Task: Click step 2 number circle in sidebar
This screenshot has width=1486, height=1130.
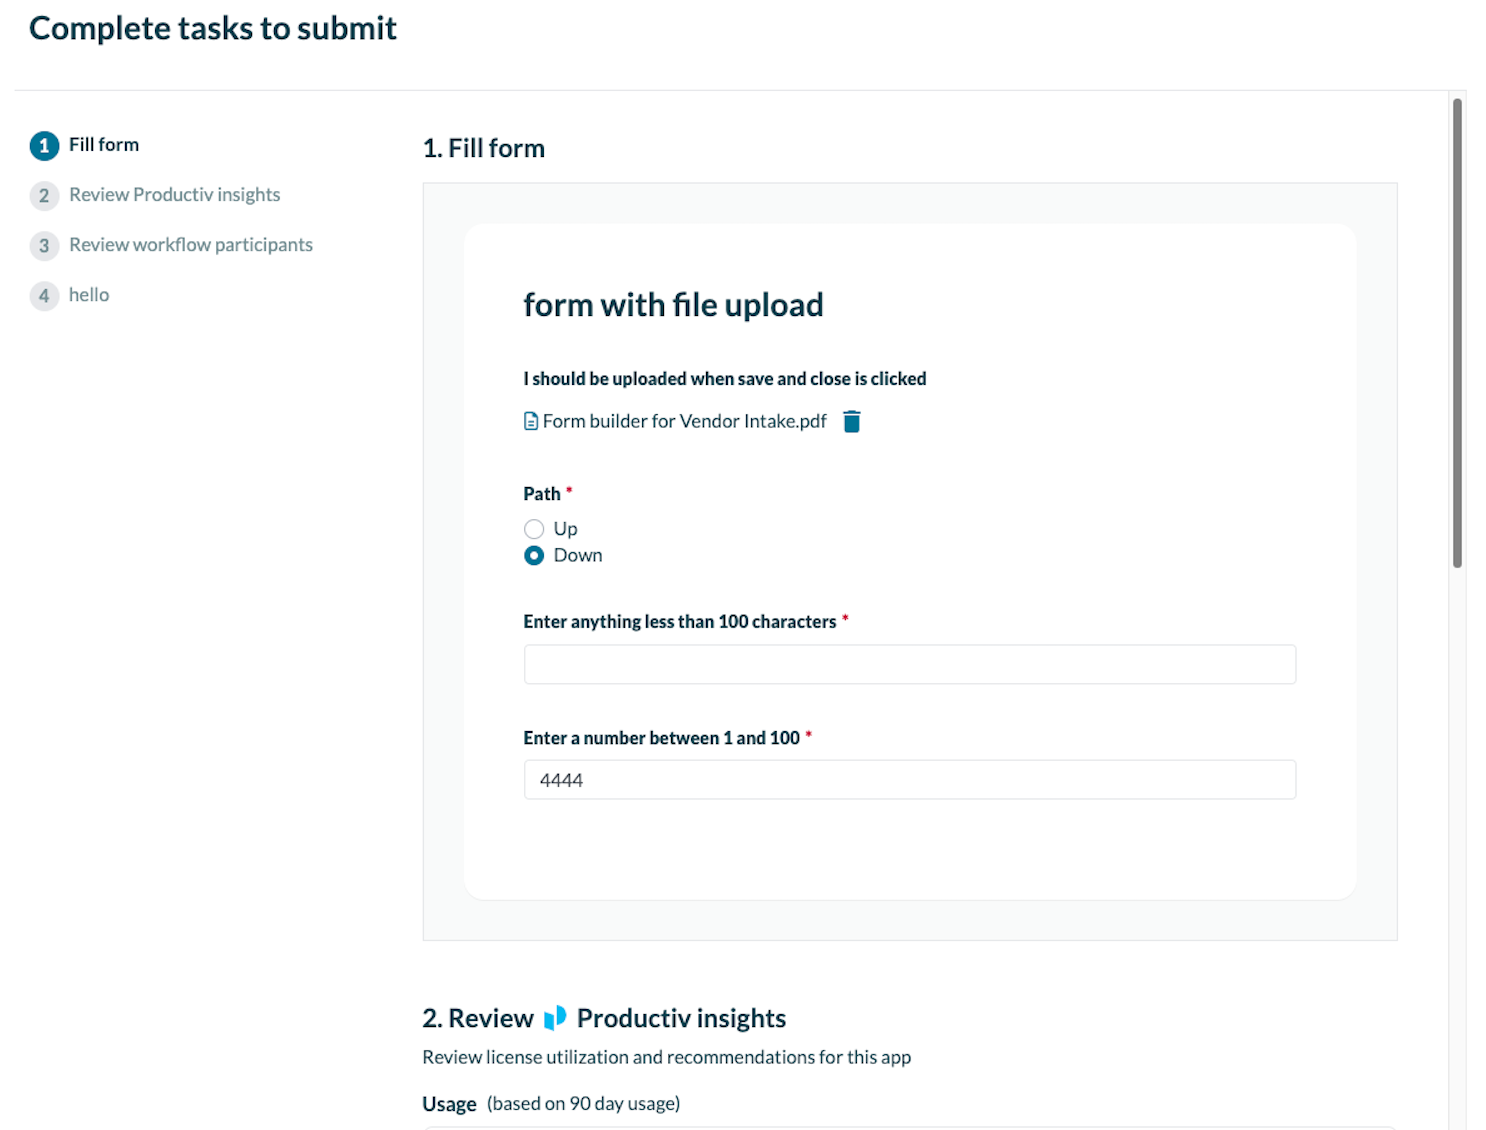Action: point(44,196)
